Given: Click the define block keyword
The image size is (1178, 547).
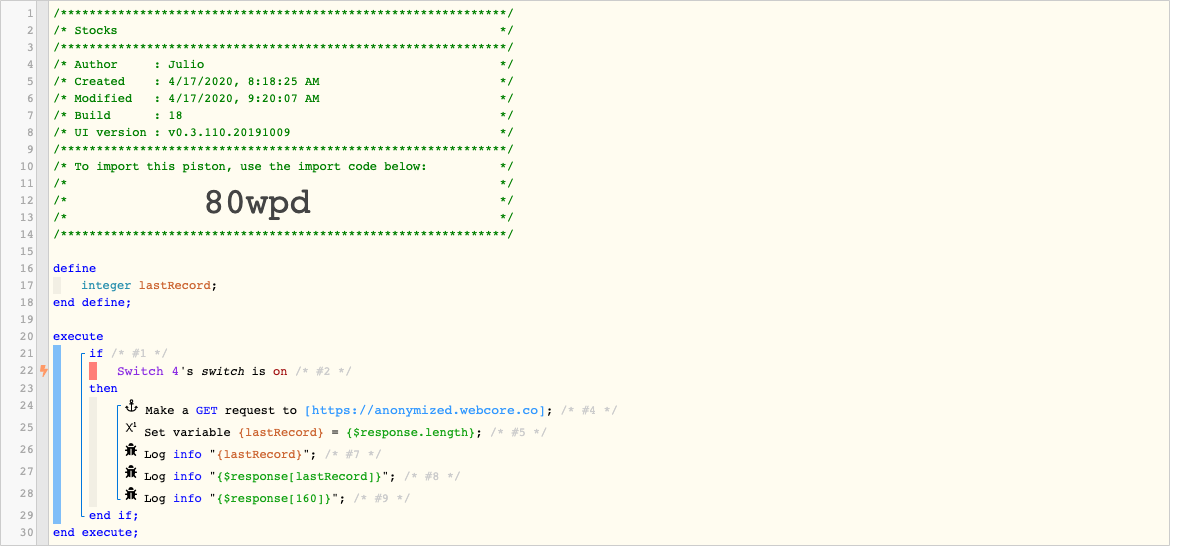Looking at the screenshot, I should click(x=74, y=268).
